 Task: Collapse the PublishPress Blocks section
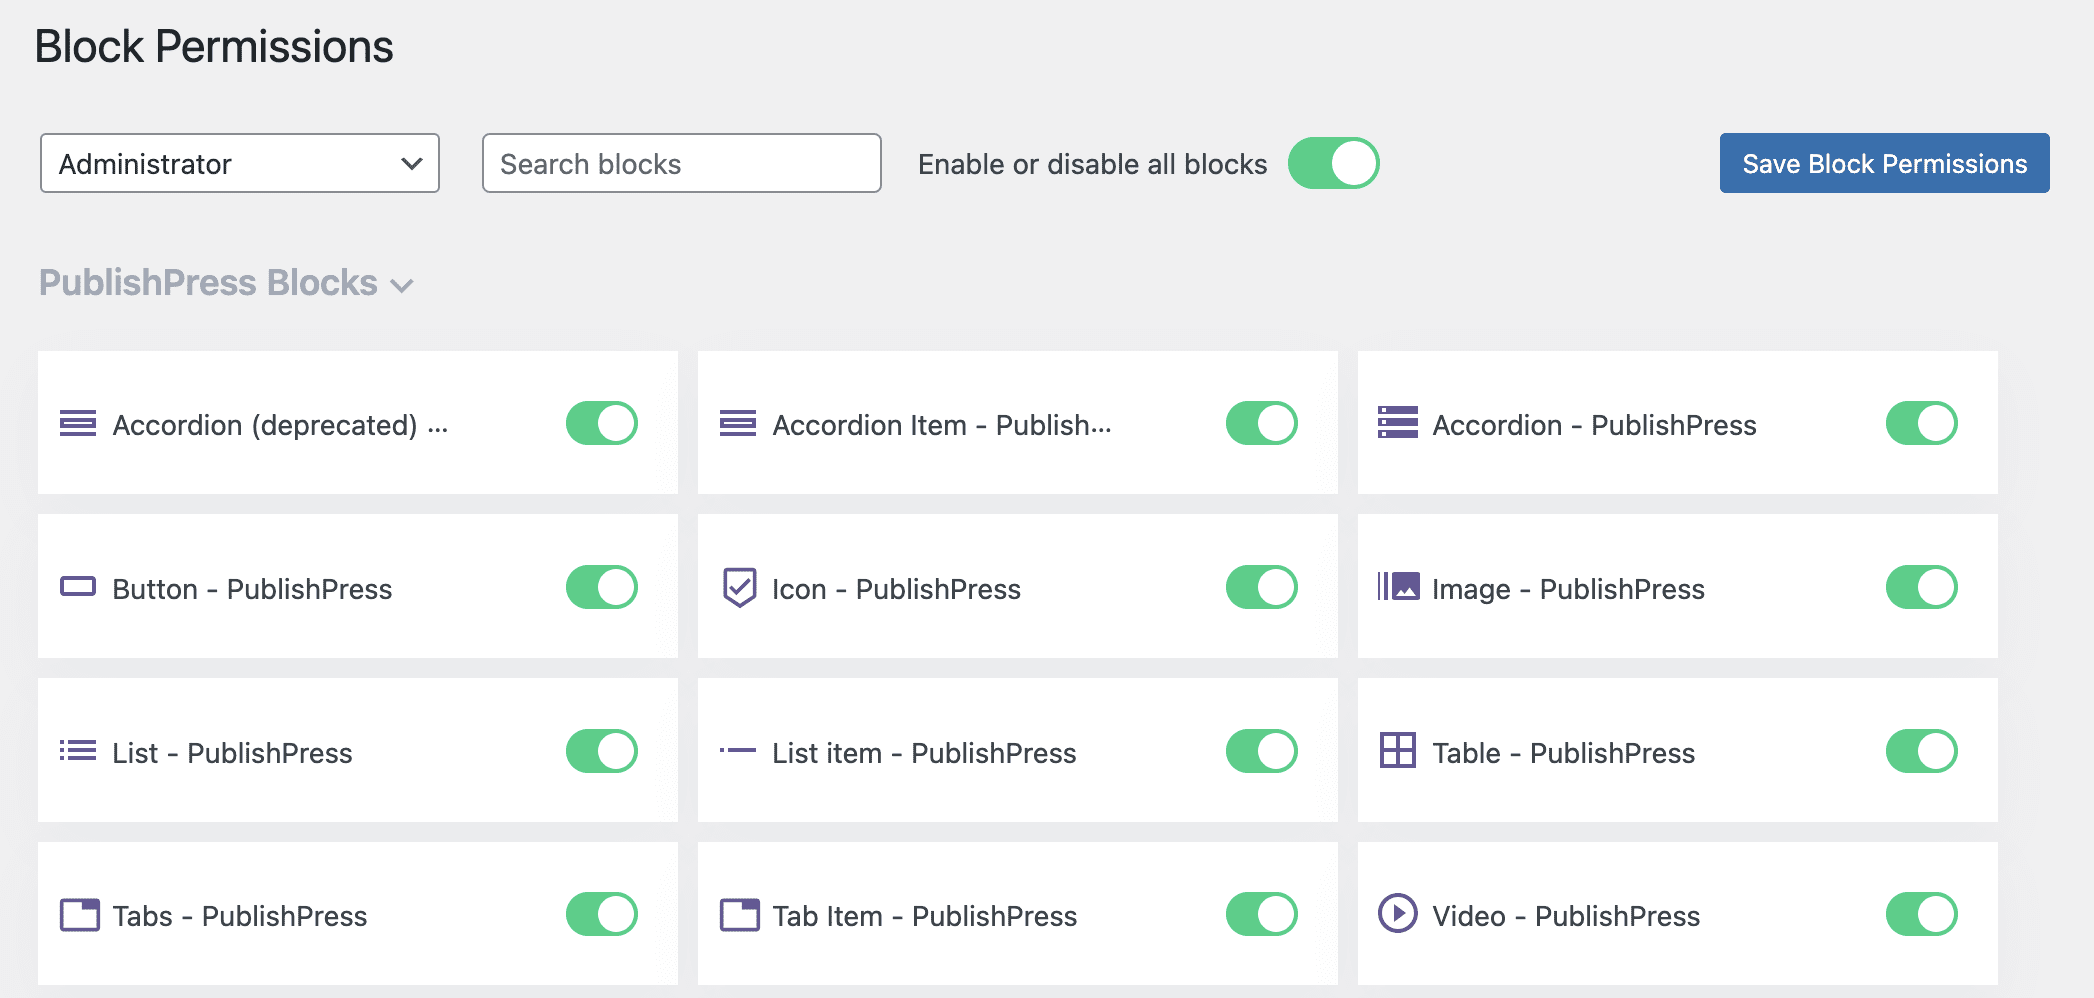coord(402,284)
